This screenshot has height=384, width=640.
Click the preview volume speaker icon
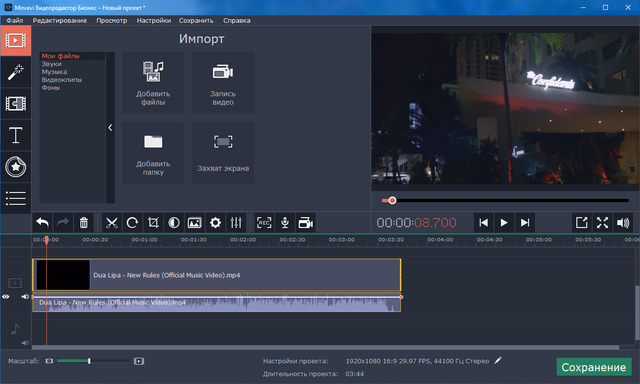pos(623,223)
